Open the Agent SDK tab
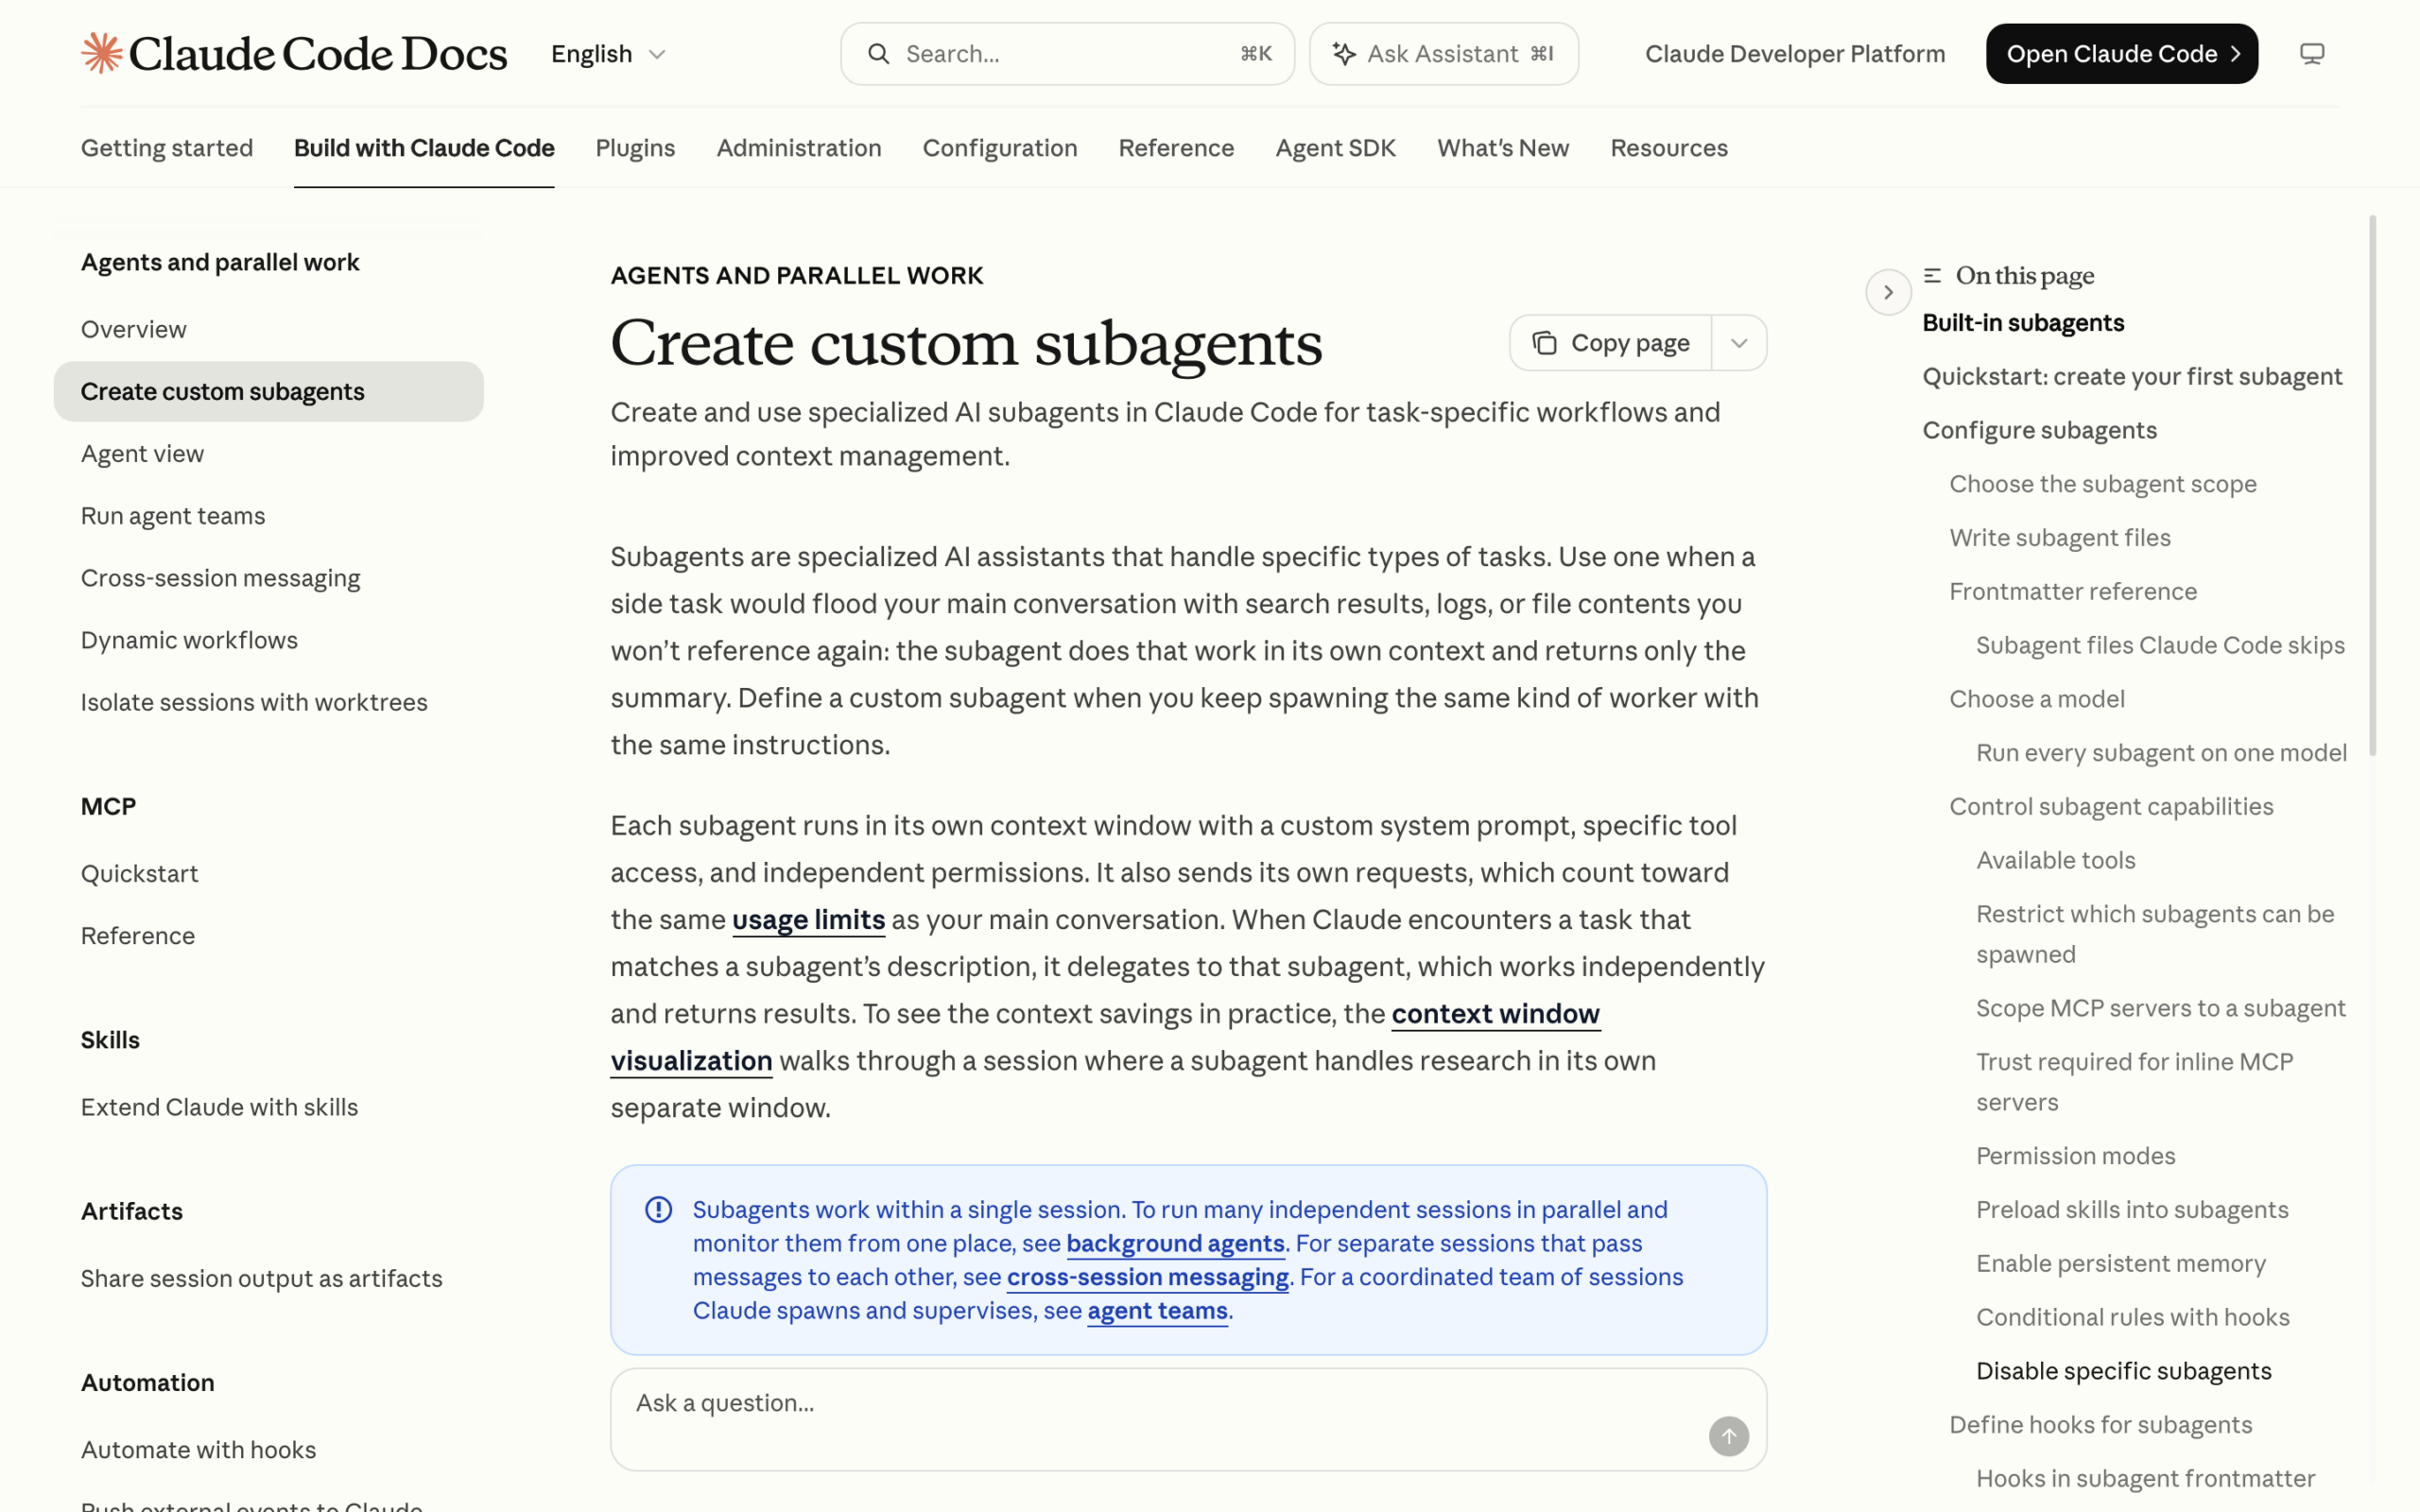 click(1335, 148)
